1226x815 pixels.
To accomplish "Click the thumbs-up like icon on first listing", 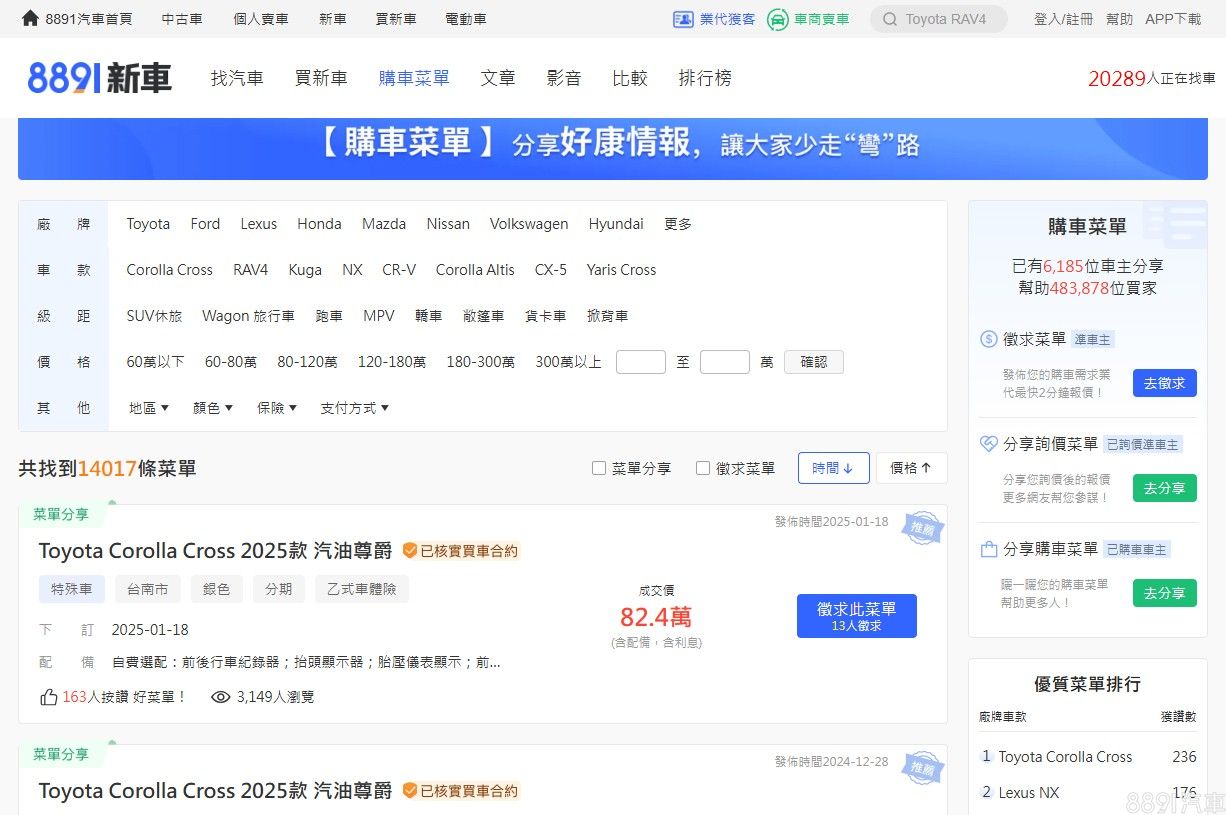I will point(49,697).
